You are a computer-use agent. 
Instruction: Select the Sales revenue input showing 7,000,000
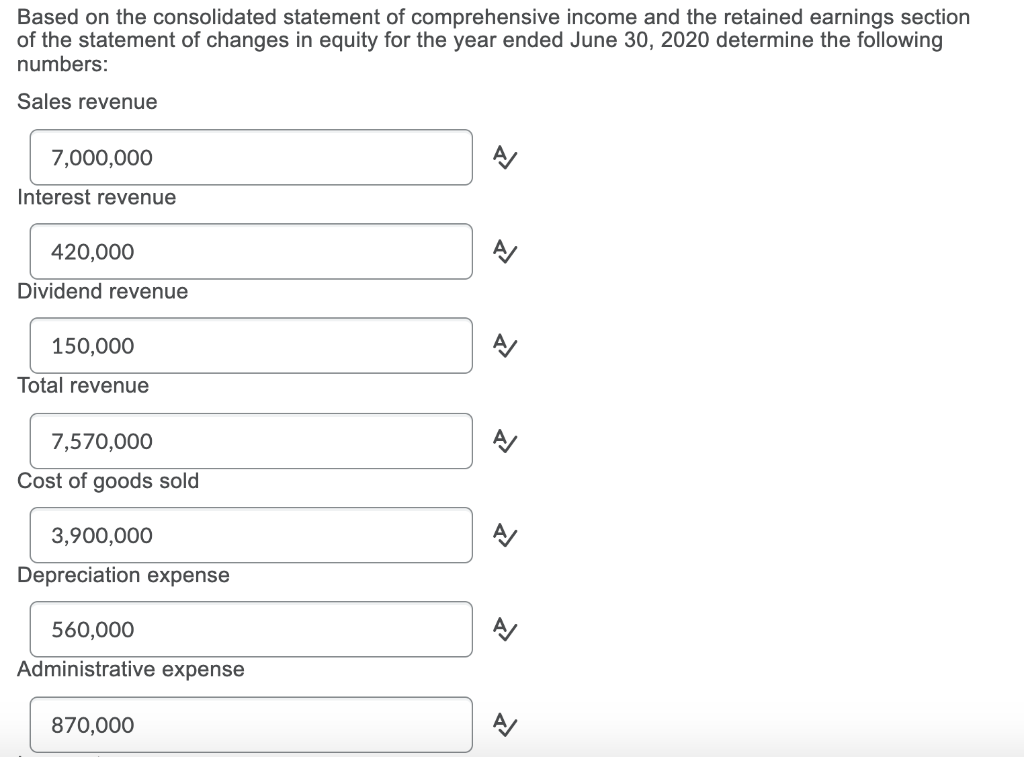[x=251, y=157]
